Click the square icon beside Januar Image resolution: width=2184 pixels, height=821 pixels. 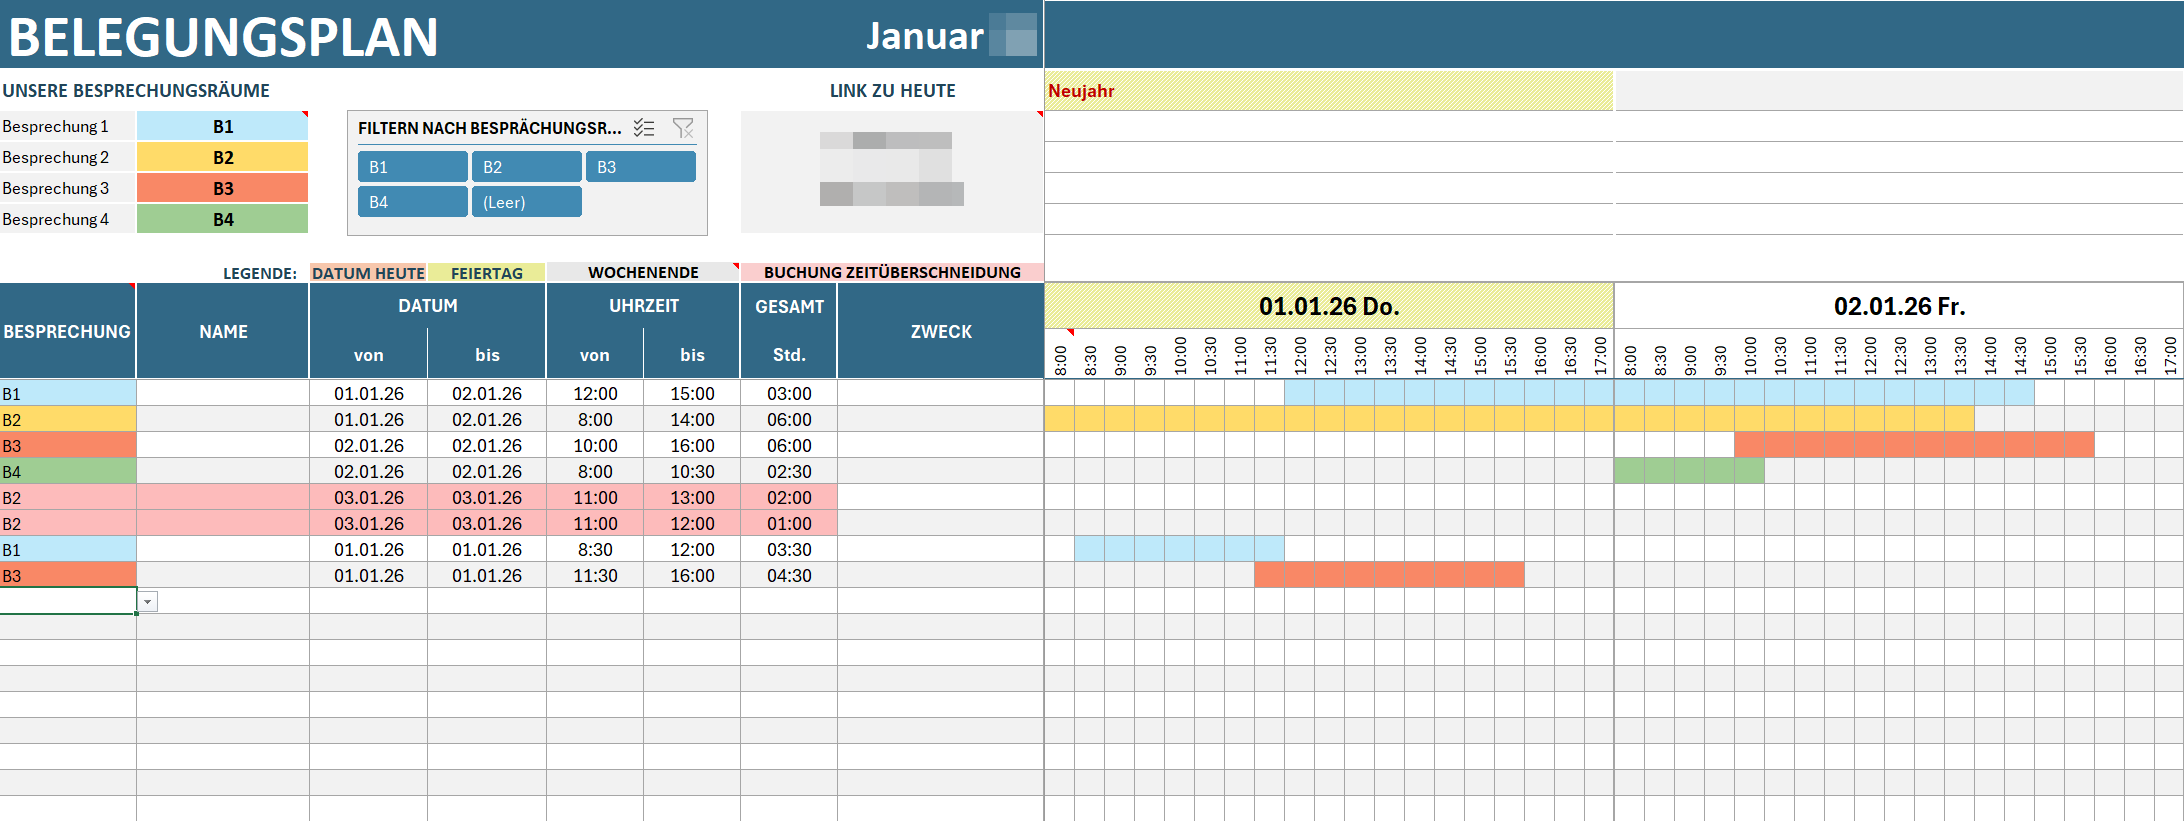[x=1012, y=35]
